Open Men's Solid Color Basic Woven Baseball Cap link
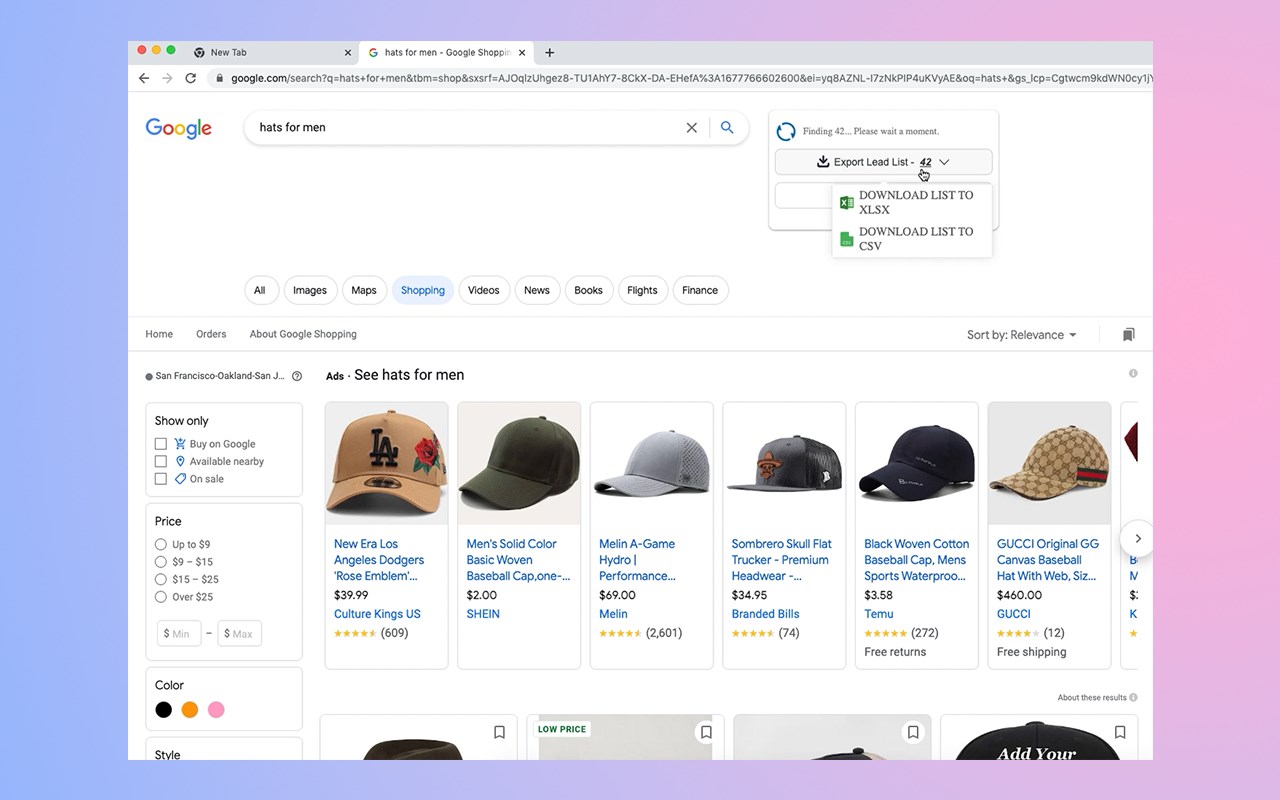The height and width of the screenshot is (800, 1280). [518, 560]
